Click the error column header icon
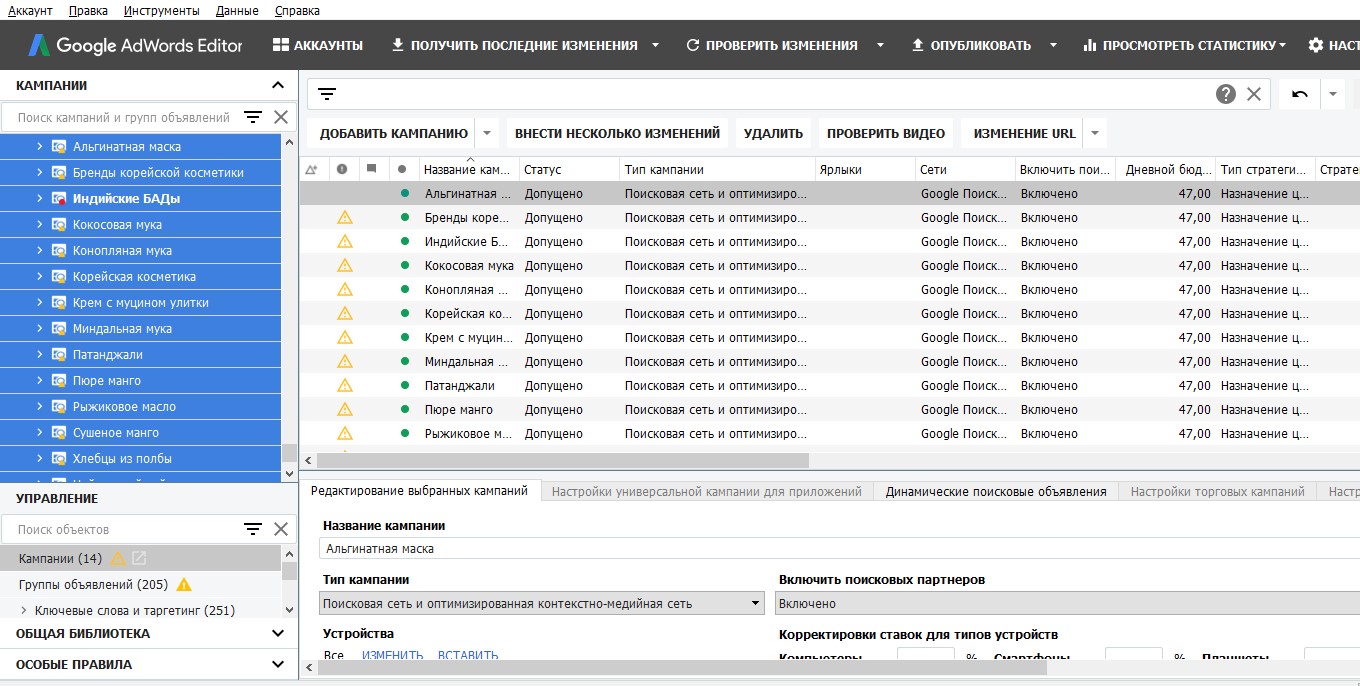 point(342,169)
